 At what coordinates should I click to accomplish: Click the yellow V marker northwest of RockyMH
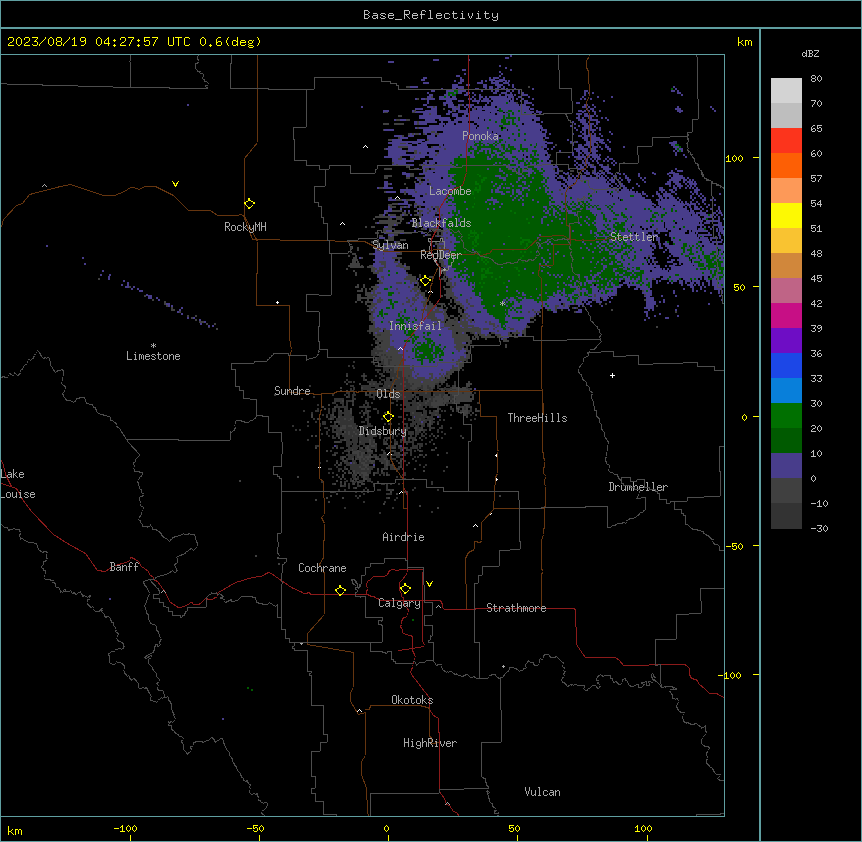175,184
